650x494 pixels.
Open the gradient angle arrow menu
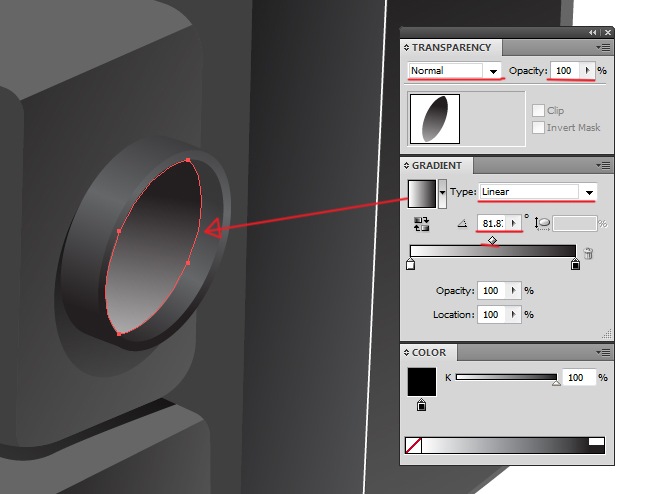(x=514, y=223)
